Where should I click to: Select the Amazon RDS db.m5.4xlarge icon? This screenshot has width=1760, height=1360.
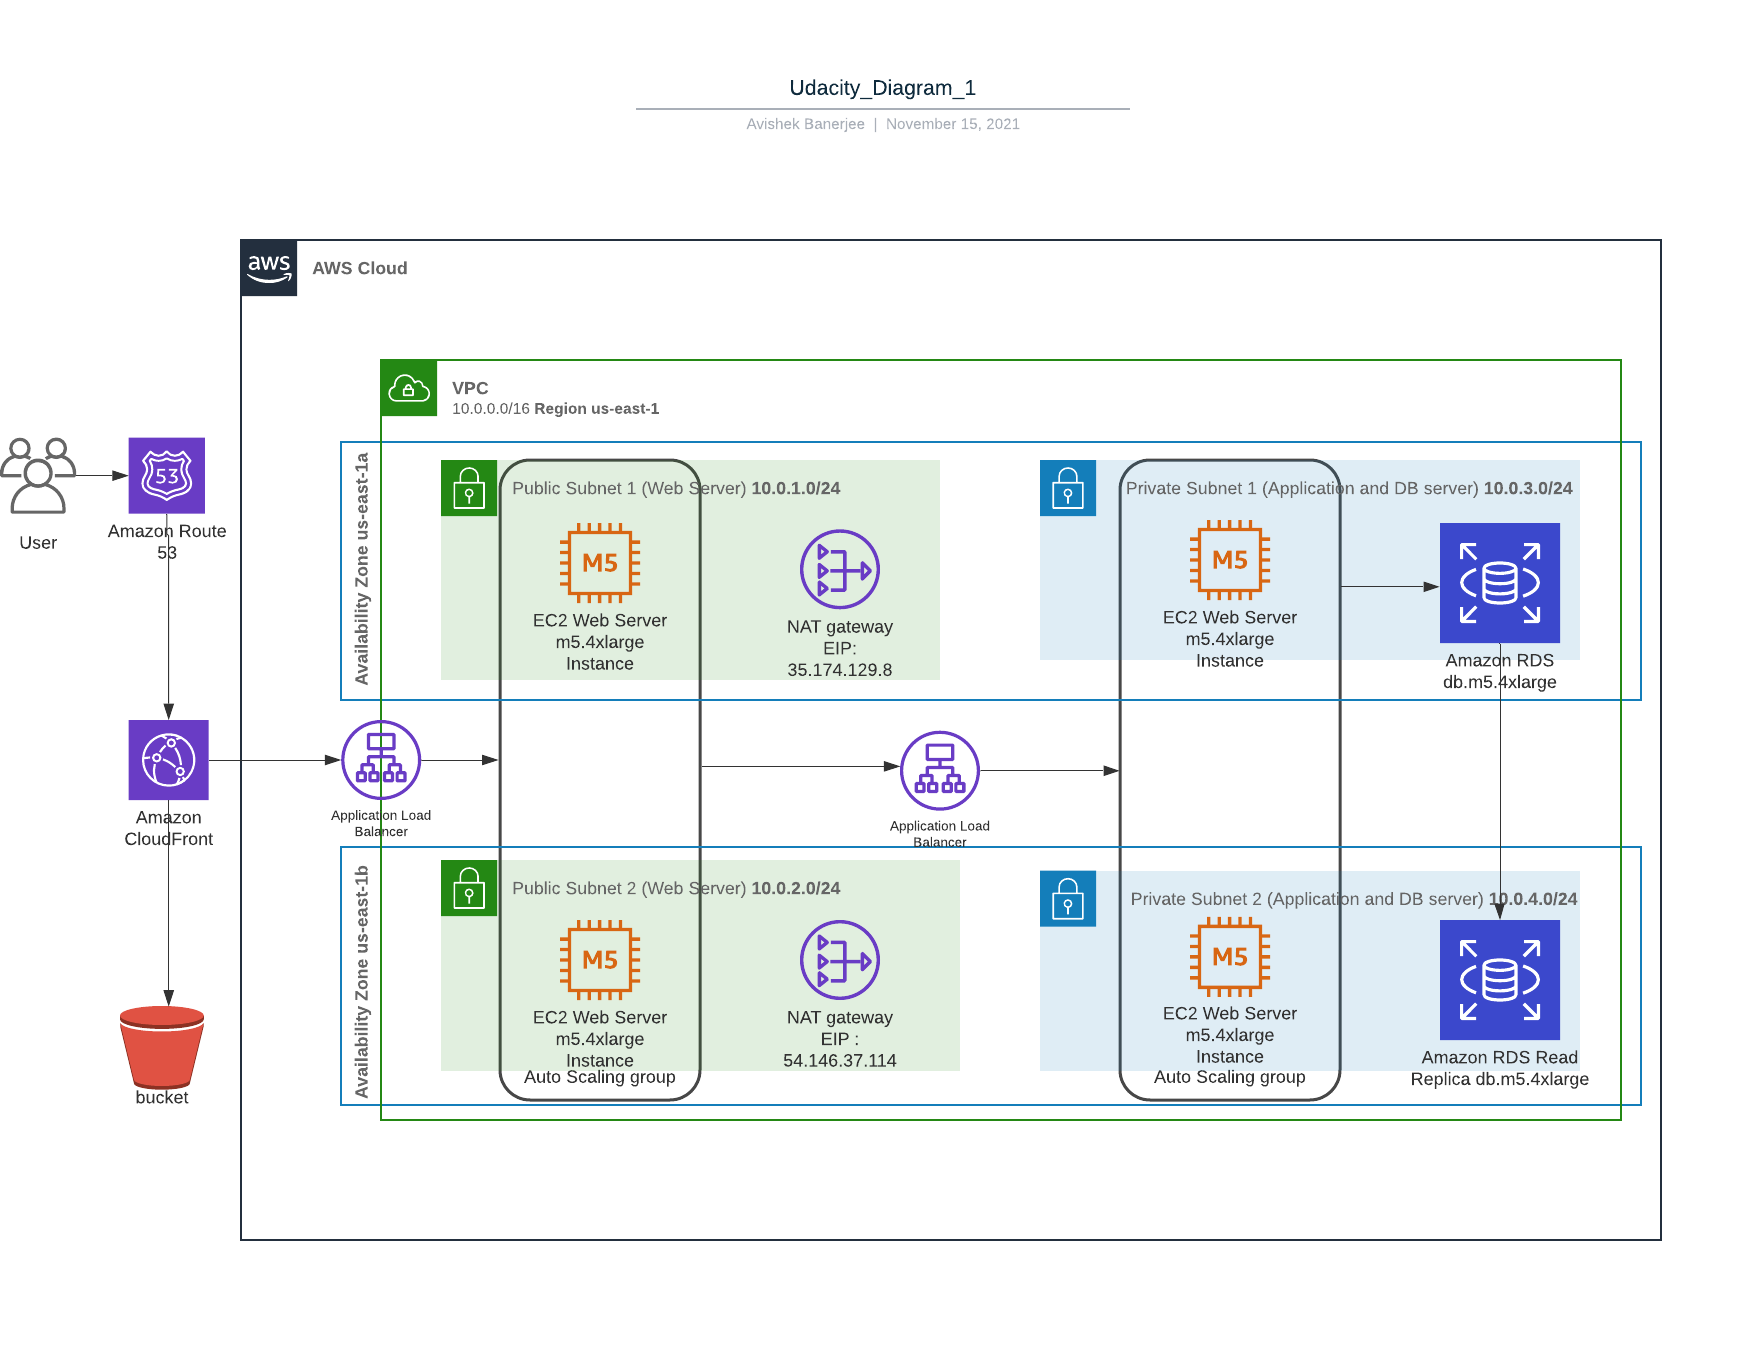pos(1500,583)
